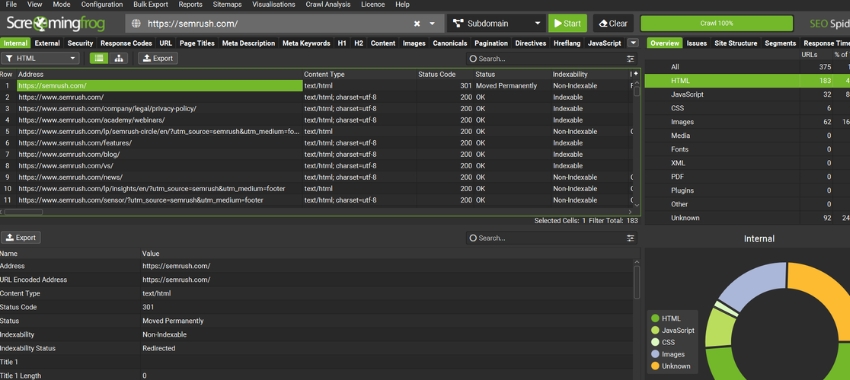850x380 pixels.
Task: Click the Start crawl button
Action: coord(567,24)
